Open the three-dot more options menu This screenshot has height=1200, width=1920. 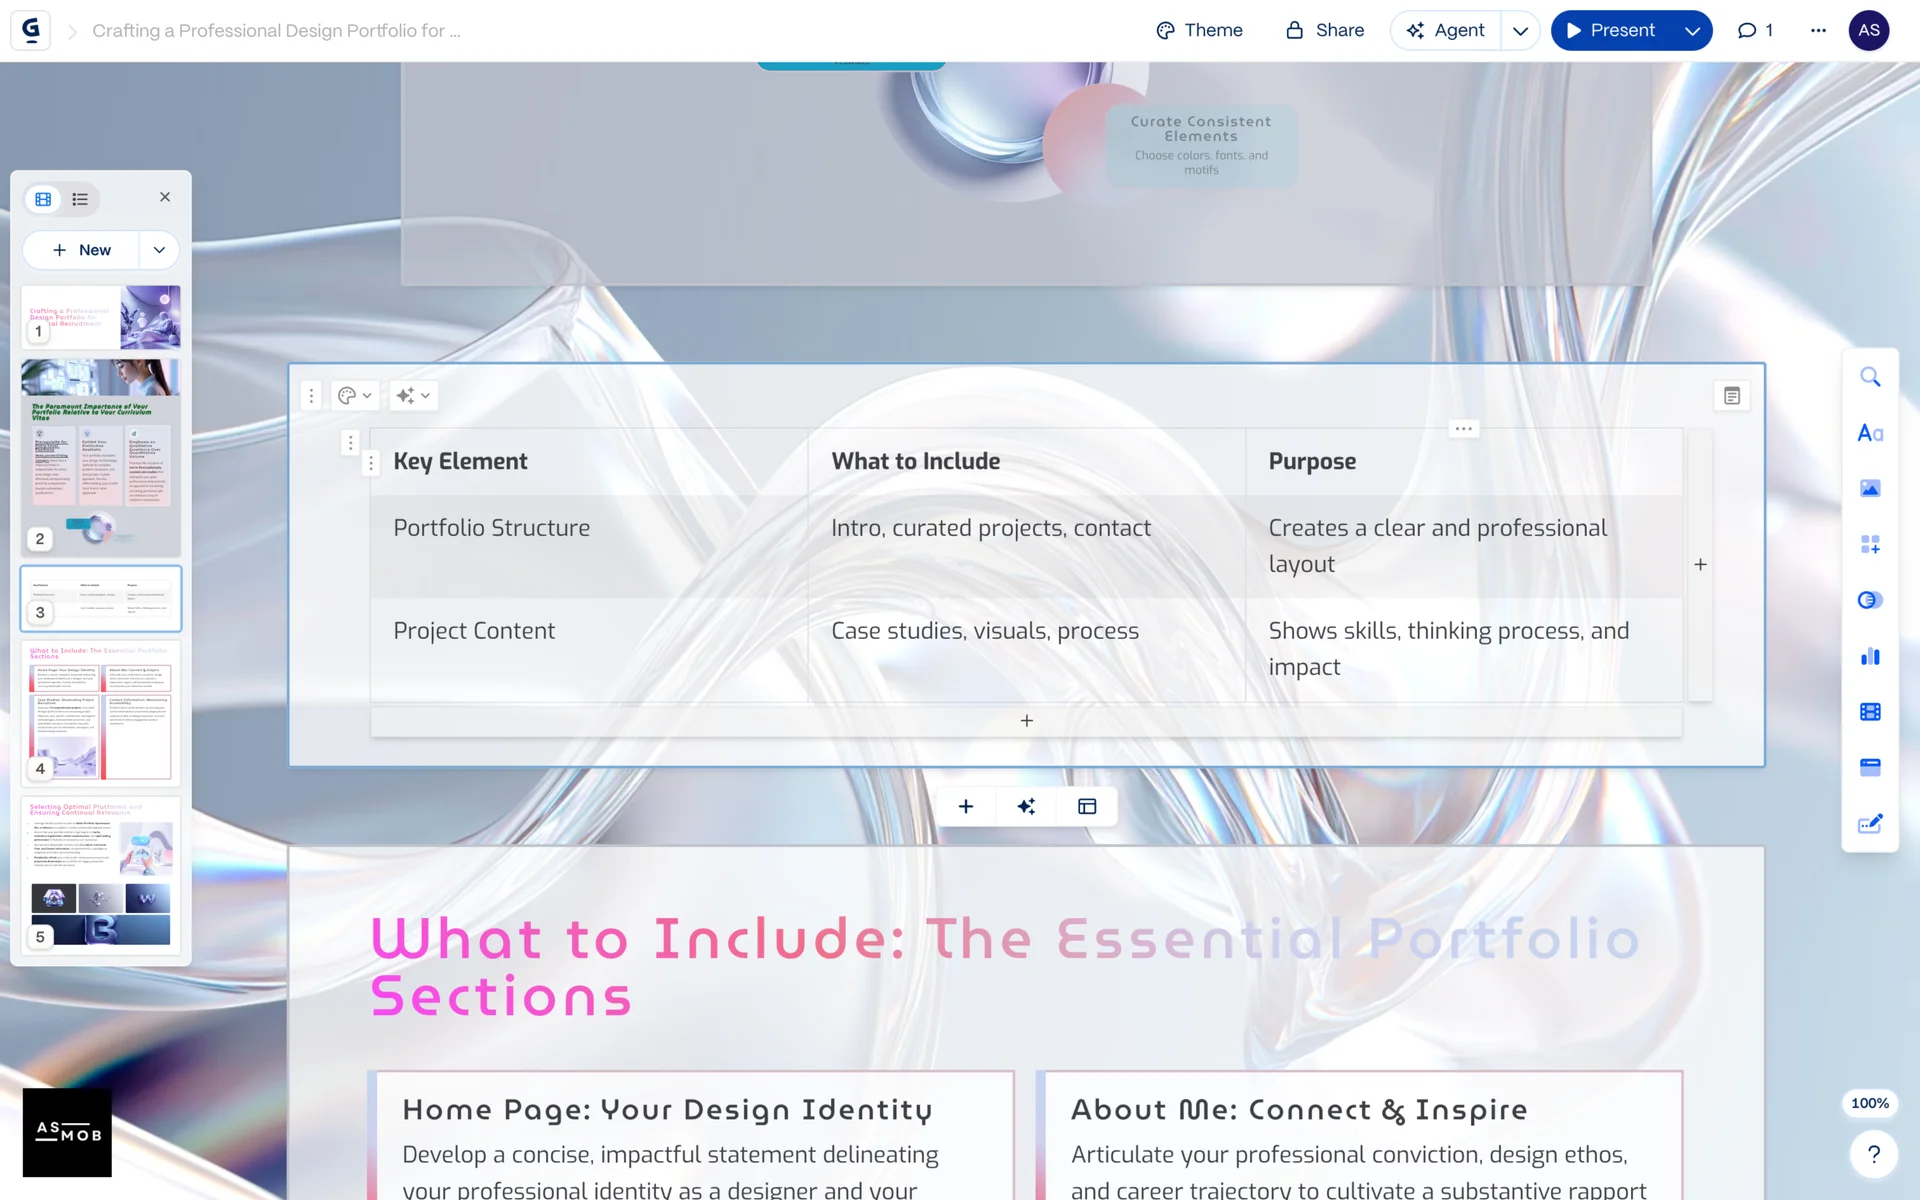[x=1818, y=30]
